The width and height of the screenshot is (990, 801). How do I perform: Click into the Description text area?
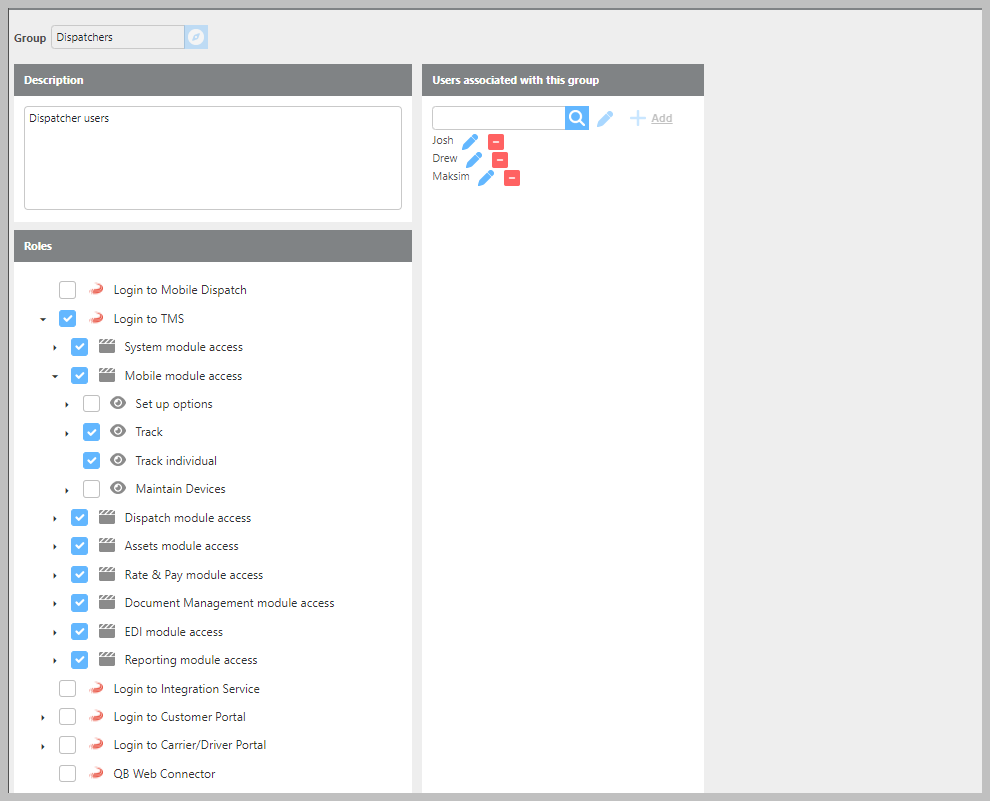tap(212, 158)
